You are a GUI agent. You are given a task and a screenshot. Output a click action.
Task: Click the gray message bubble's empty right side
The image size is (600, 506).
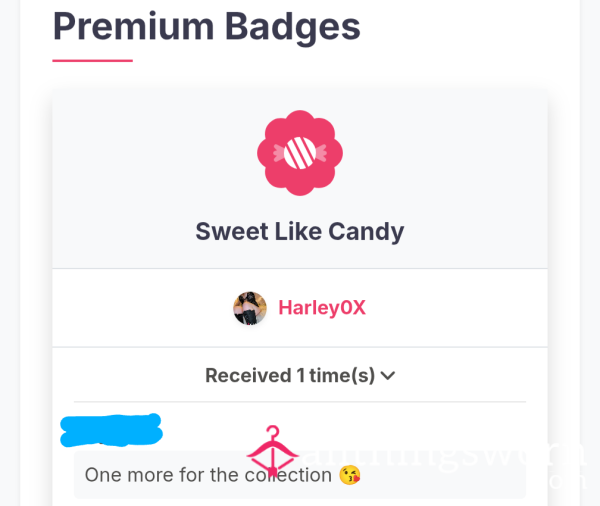click(x=444, y=475)
